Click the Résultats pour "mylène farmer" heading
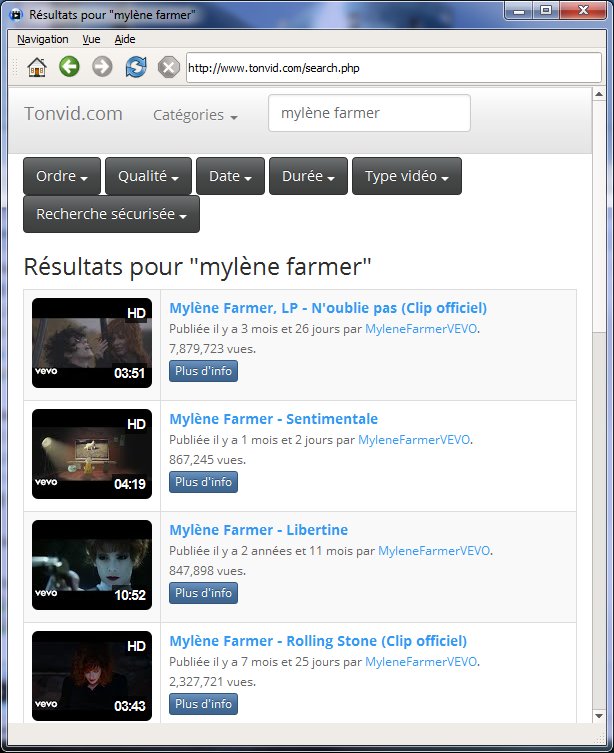Viewport: 614px width, 753px height. coord(198,267)
